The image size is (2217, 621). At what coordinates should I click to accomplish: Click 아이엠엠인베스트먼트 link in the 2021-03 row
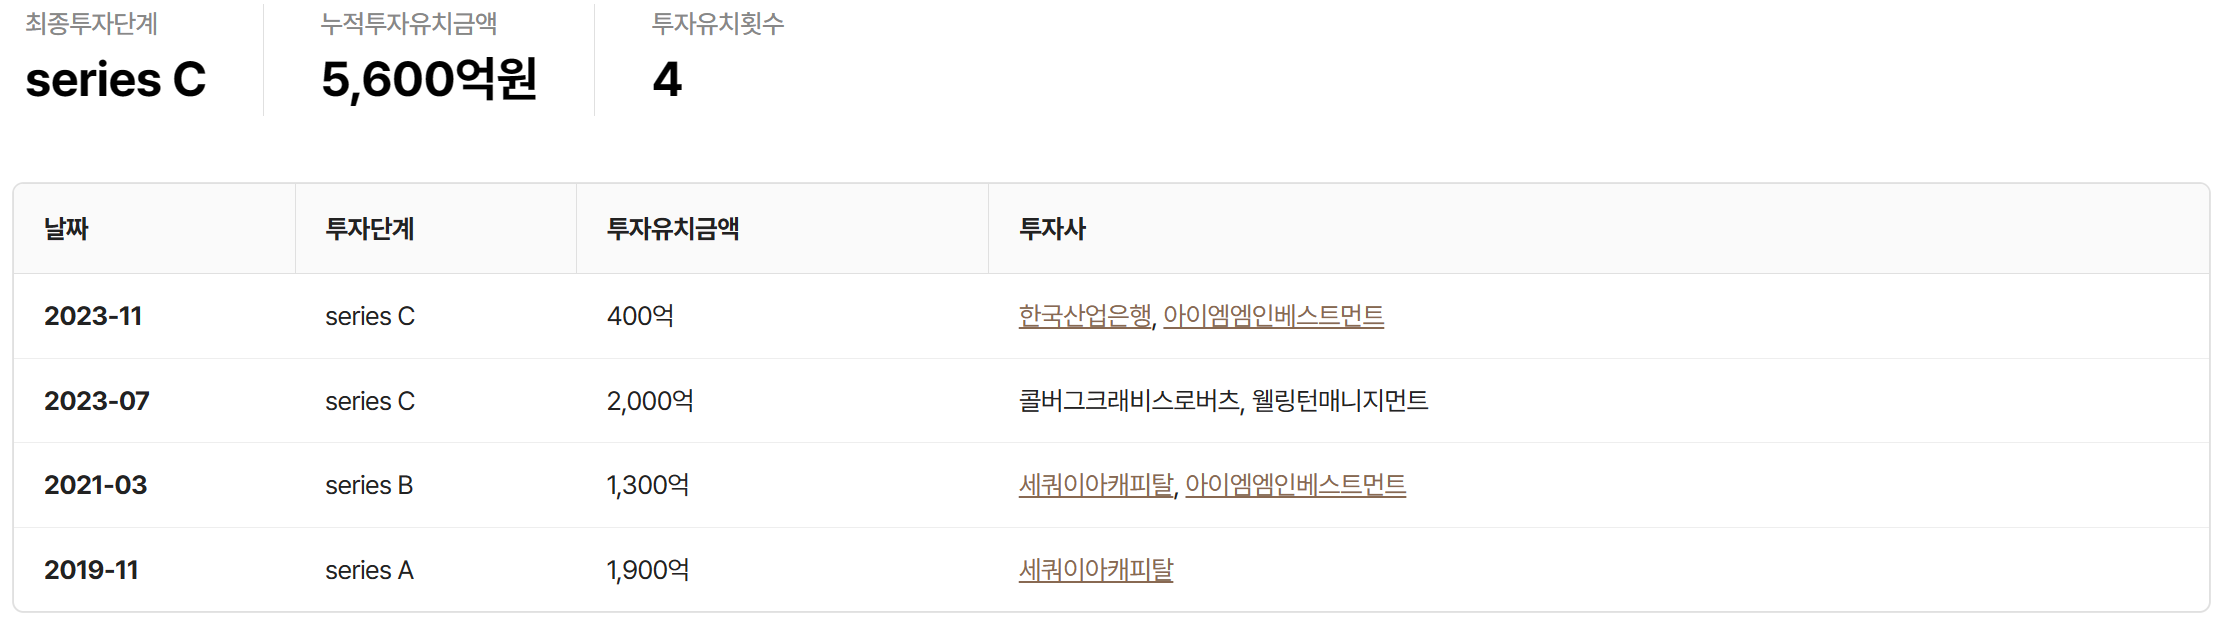(x=1295, y=485)
